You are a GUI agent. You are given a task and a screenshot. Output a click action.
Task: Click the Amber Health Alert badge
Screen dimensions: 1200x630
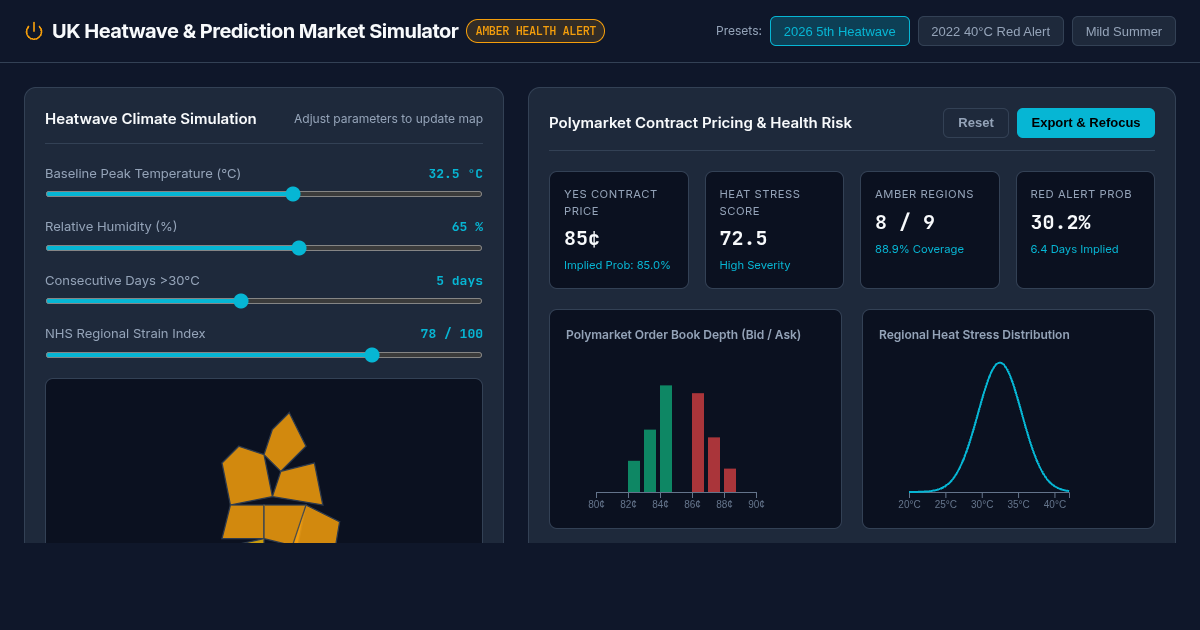[x=535, y=31]
